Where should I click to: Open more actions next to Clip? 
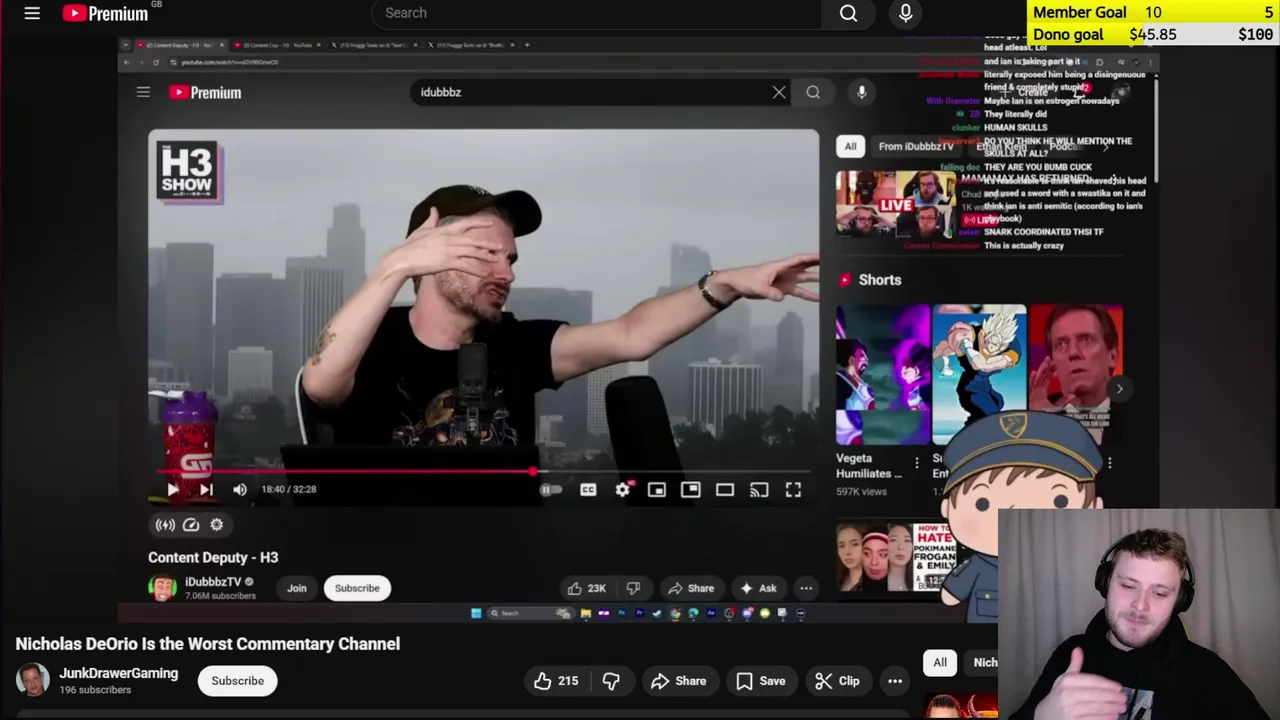click(x=895, y=681)
